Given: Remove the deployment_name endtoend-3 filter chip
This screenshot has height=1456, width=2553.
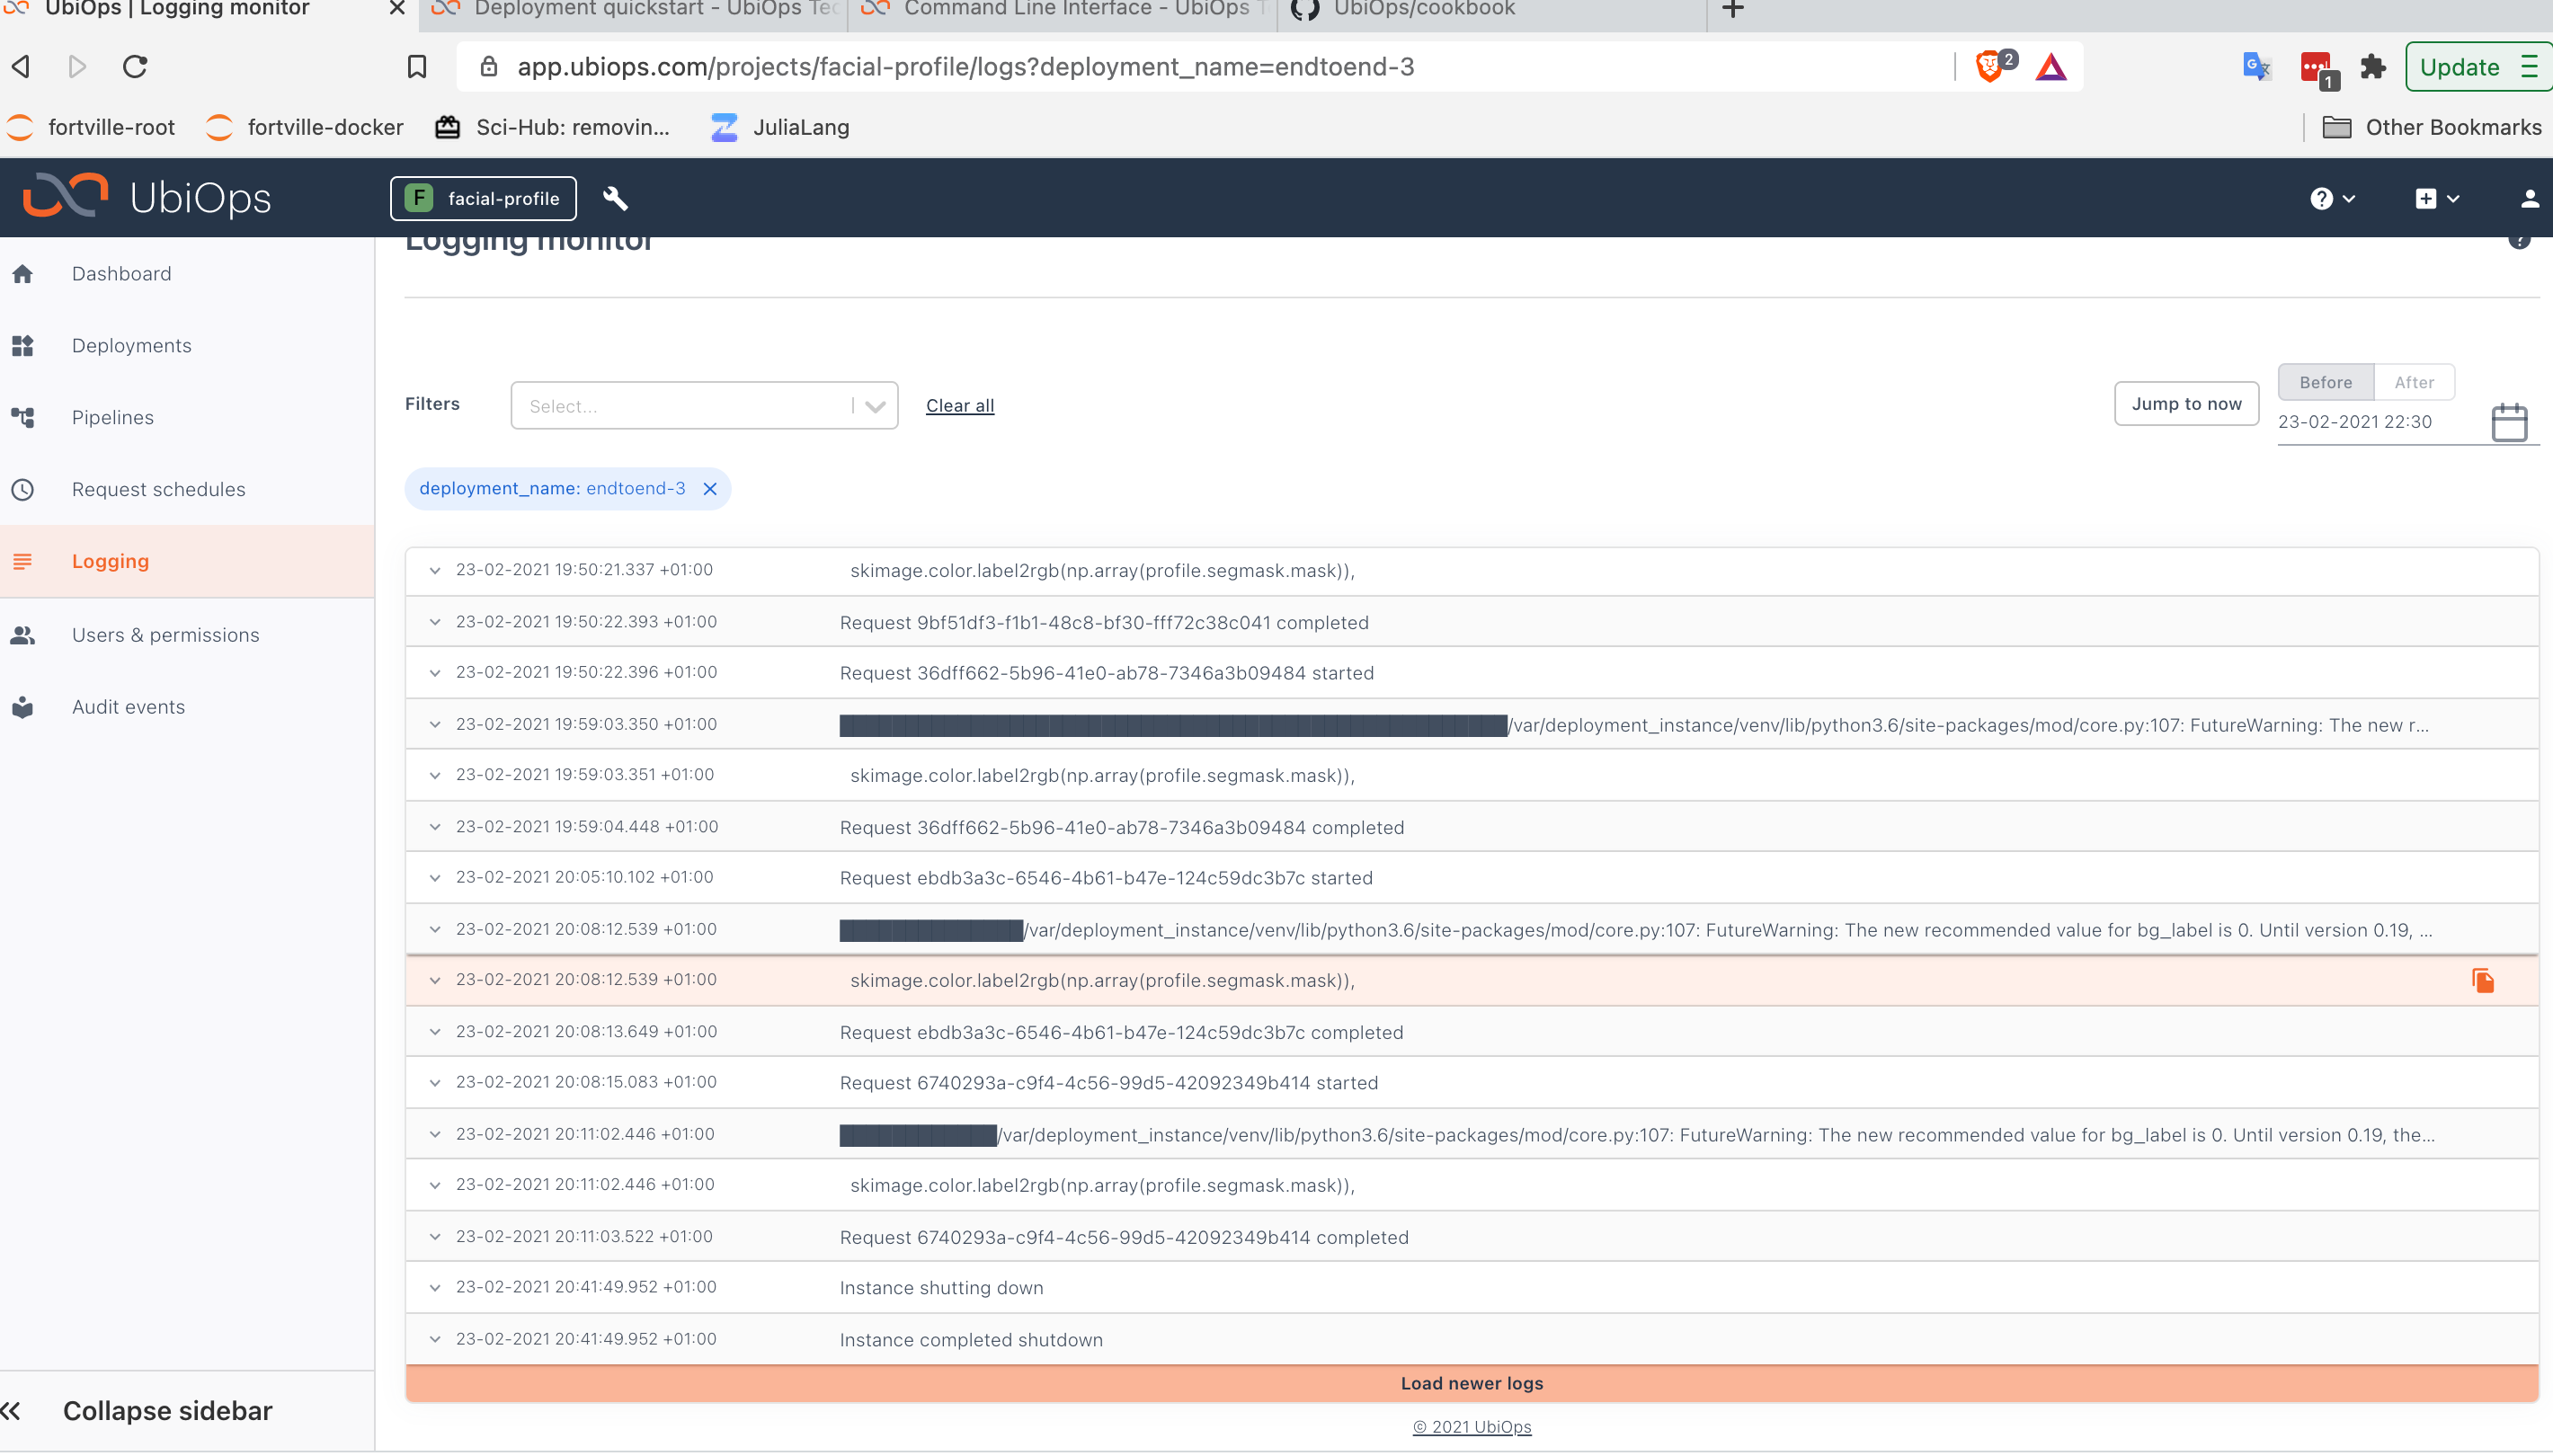Looking at the screenshot, I should pos(710,489).
